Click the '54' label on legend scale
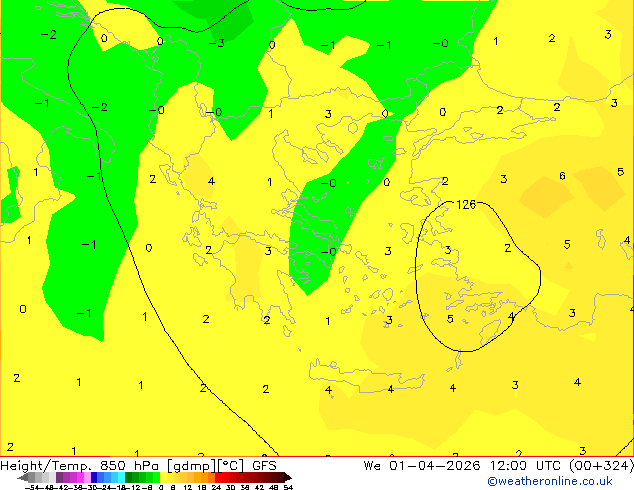Viewport: 634px width, 490px height. tap(288, 487)
